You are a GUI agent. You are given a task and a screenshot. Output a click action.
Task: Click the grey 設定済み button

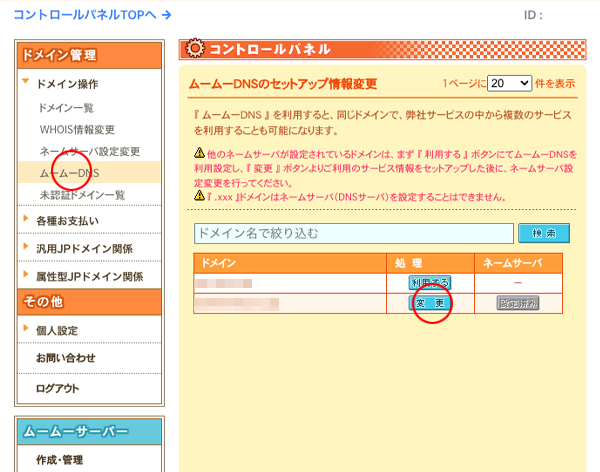coord(518,304)
